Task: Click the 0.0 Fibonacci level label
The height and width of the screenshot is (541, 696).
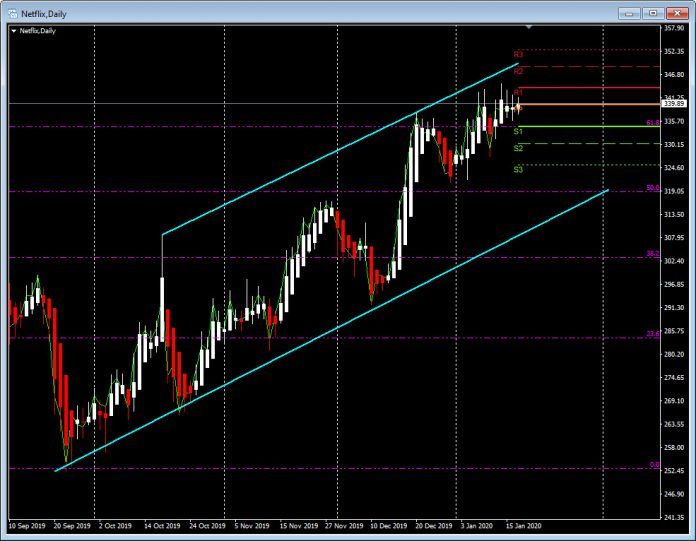Action: point(653,464)
